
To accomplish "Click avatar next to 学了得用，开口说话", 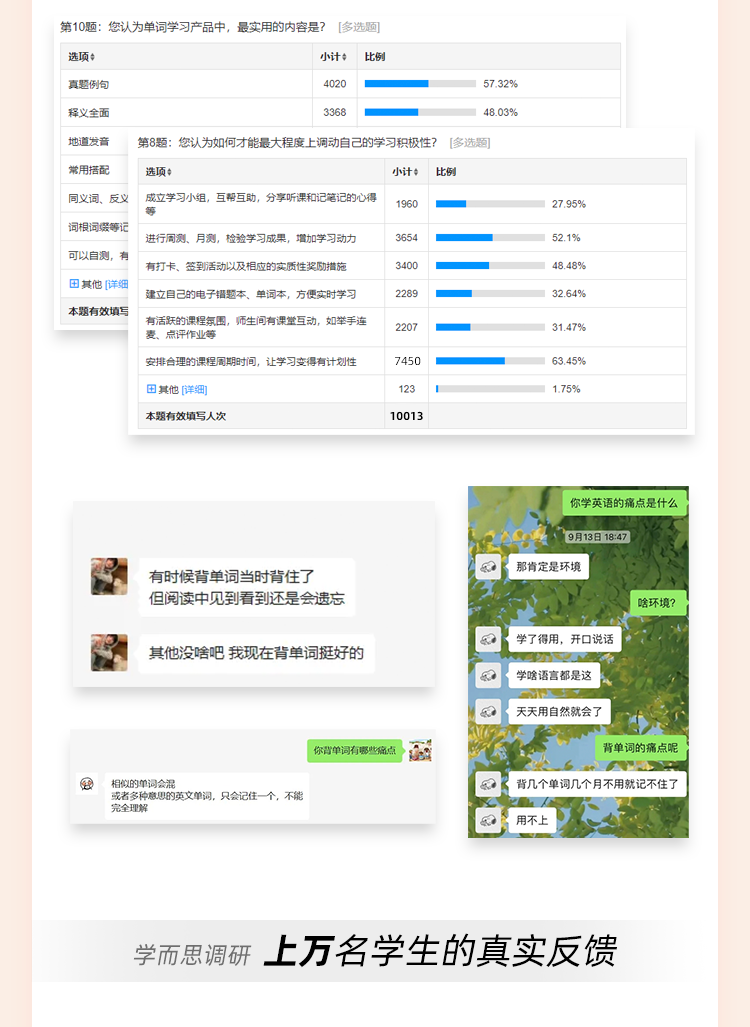I will (488, 639).
